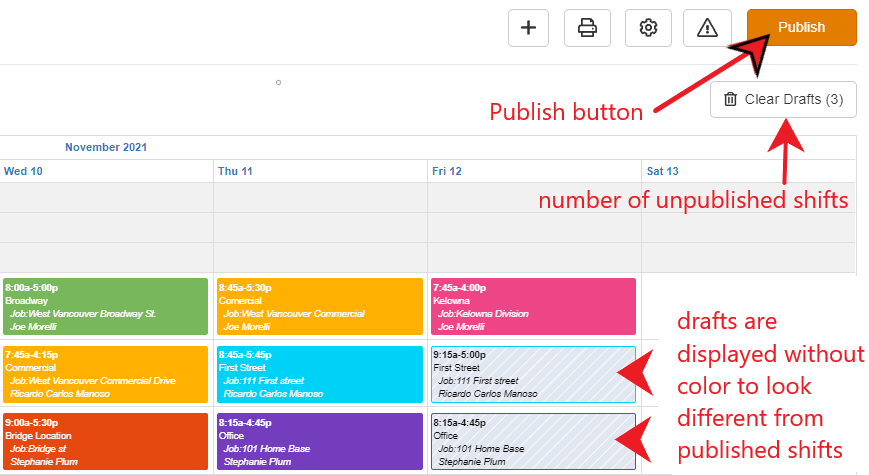
Task: Open Thu Office 8:15a-4:45p purple shift
Action: [320, 441]
